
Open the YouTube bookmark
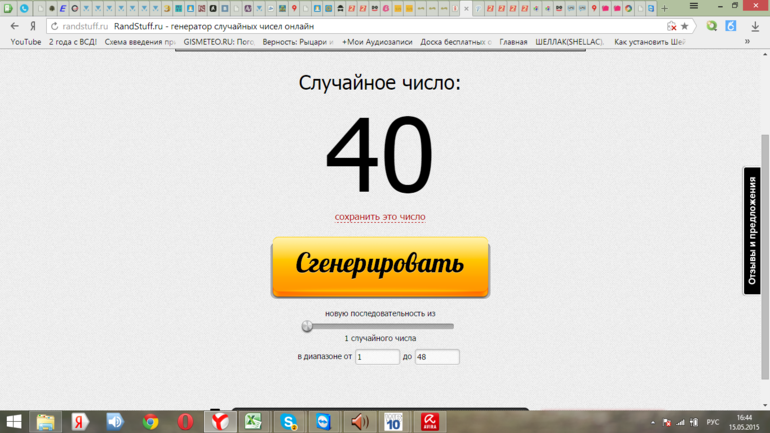click(26, 42)
